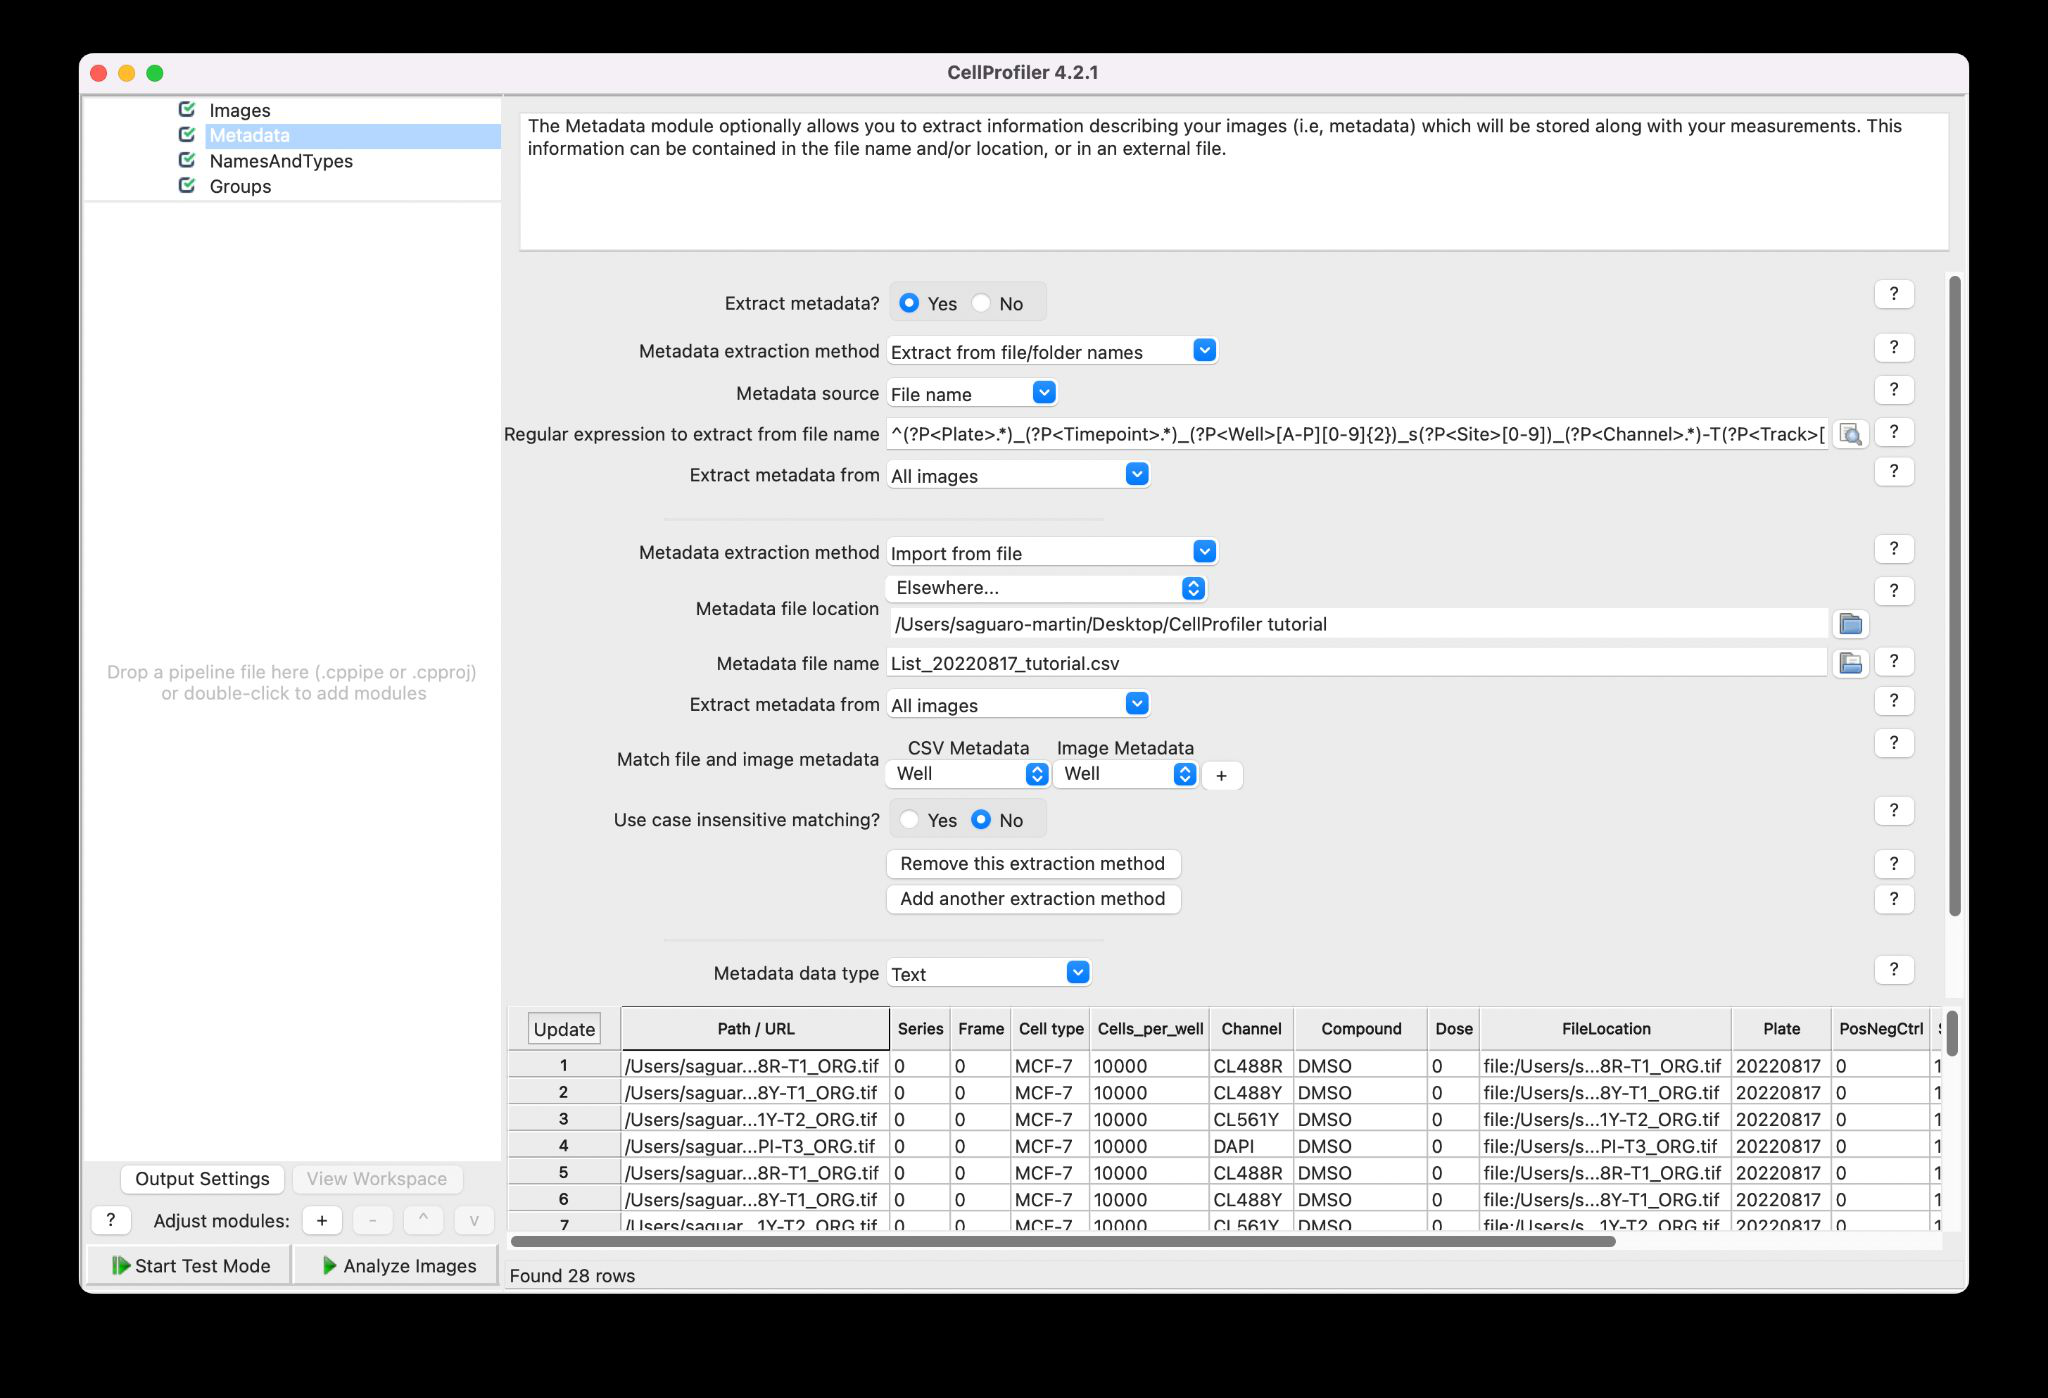Select Yes for case insensitive matching
Image resolution: width=2048 pixels, height=1398 pixels.
pyautogui.click(x=909, y=820)
